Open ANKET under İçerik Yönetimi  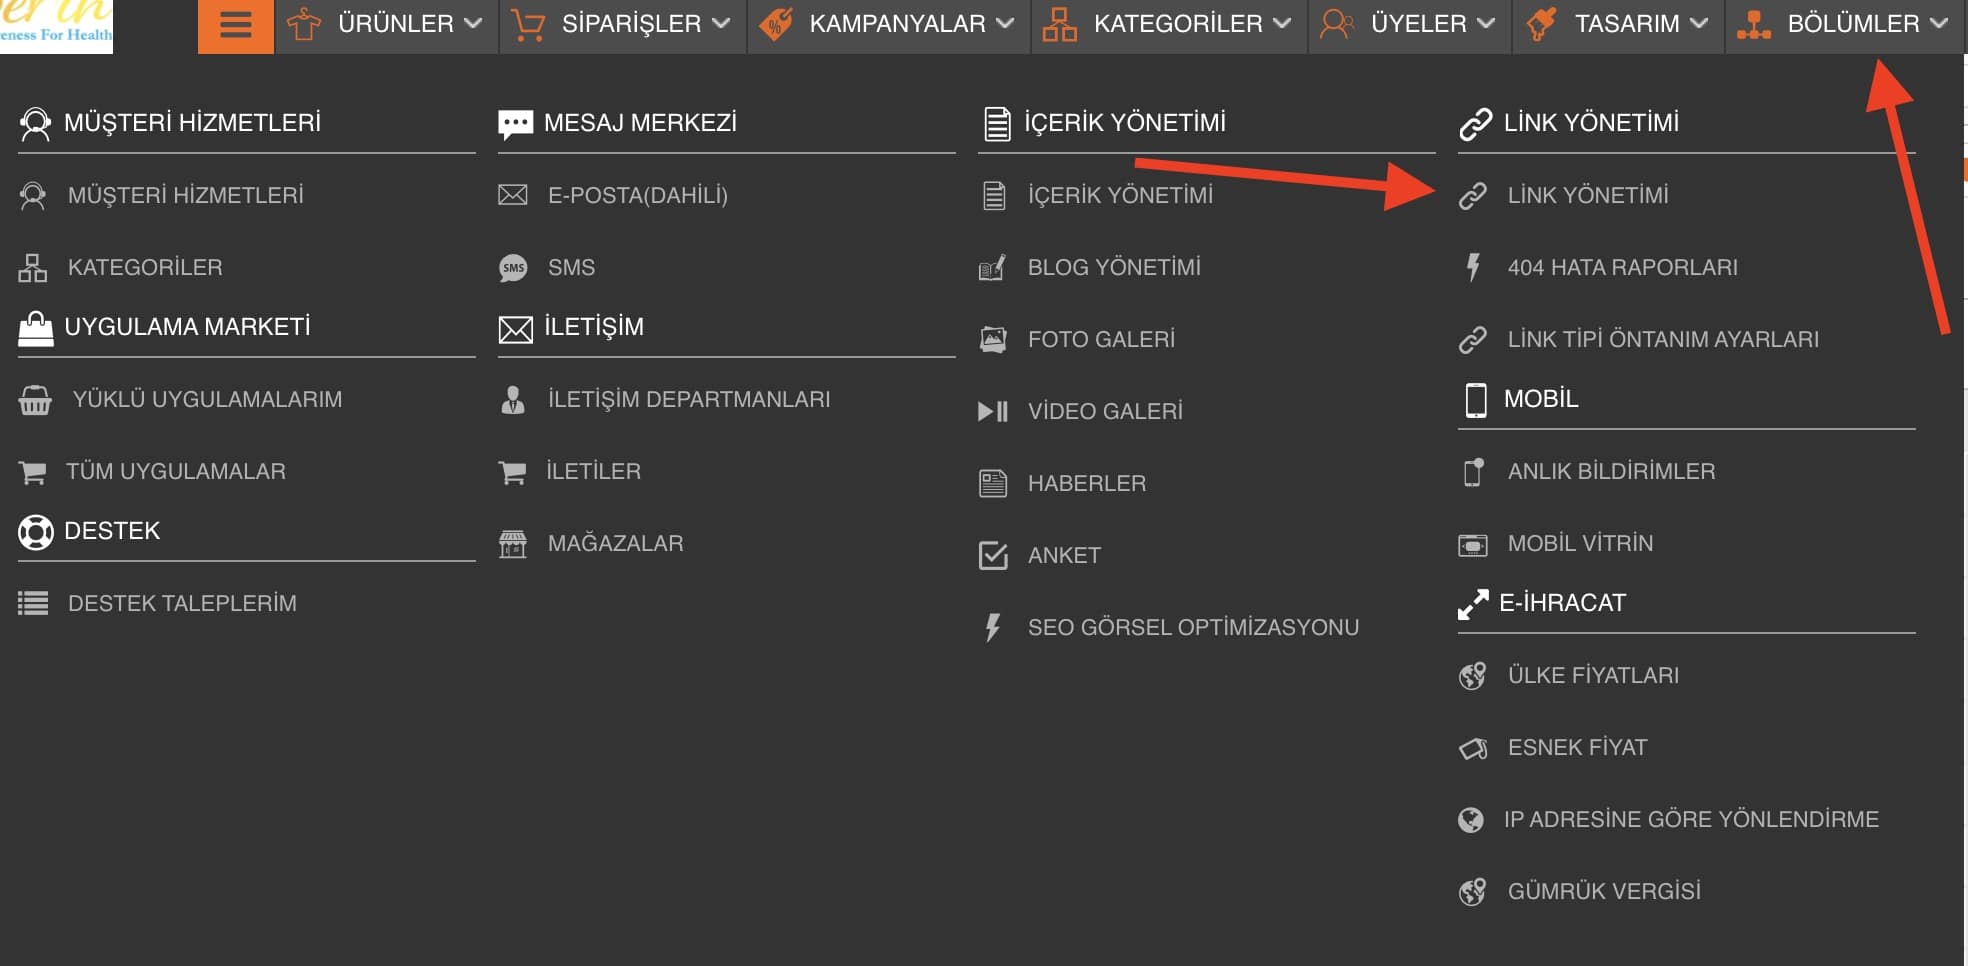(x=1064, y=555)
